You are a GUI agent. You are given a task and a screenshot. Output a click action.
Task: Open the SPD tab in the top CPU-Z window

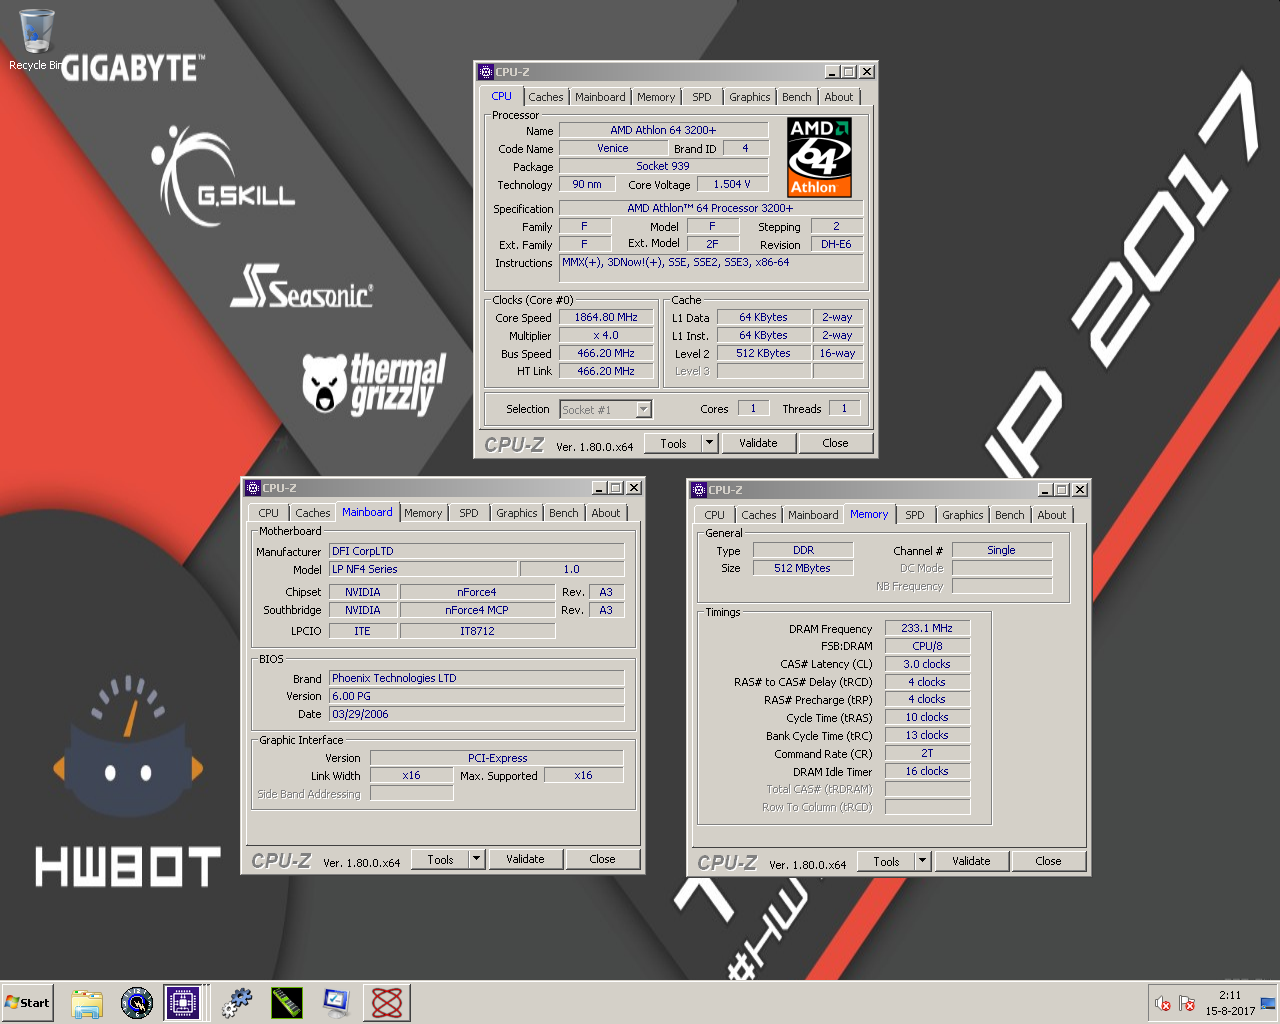click(x=702, y=97)
